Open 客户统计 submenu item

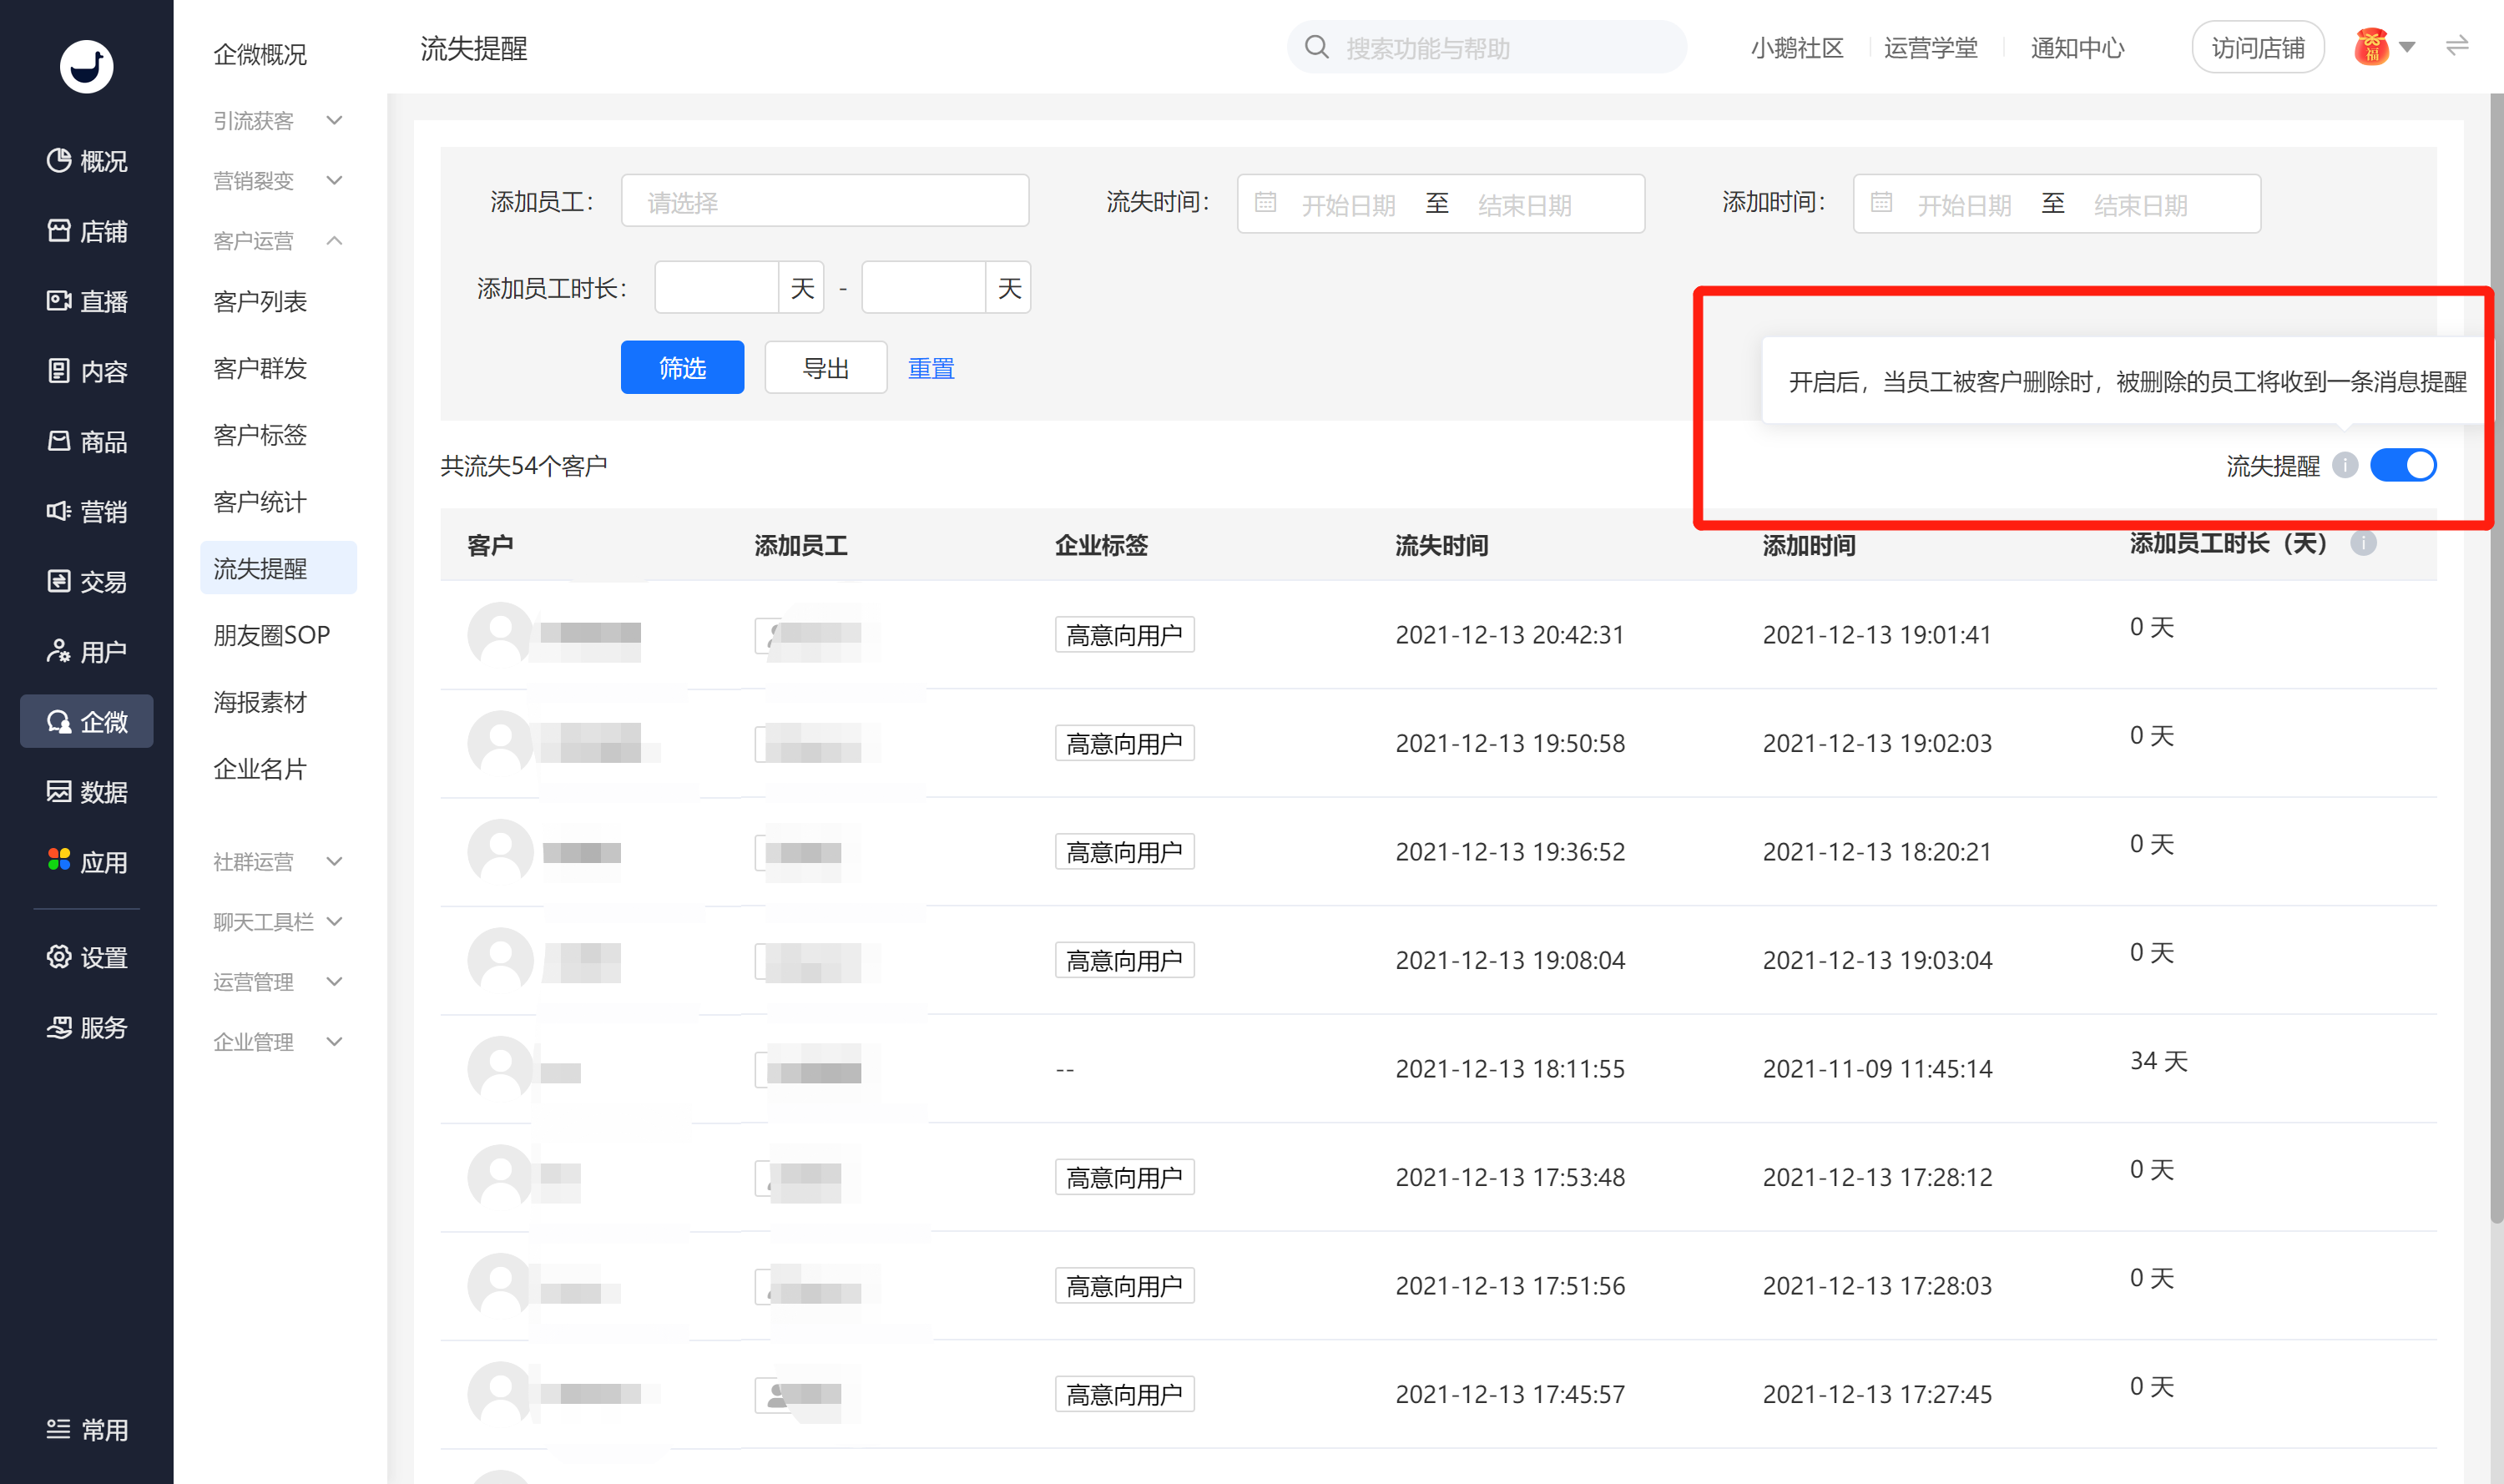pyautogui.click(x=260, y=501)
